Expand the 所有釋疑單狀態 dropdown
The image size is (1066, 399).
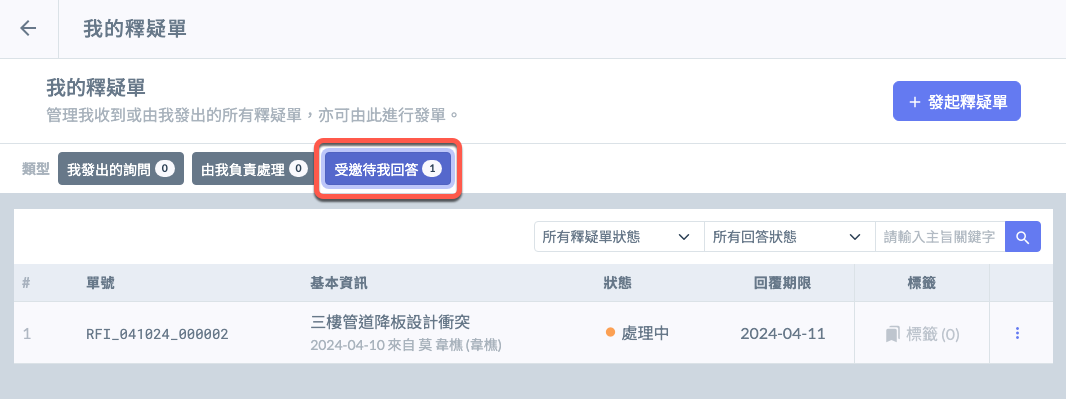[x=619, y=237]
